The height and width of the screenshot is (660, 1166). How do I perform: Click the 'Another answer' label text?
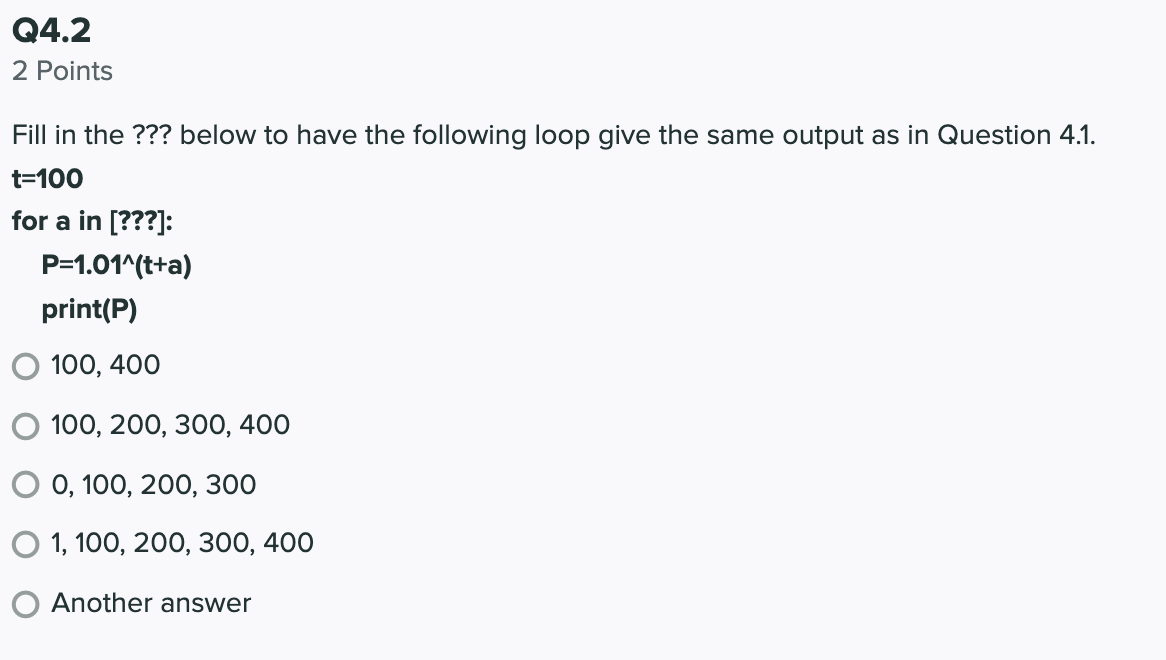(x=151, y=603)
